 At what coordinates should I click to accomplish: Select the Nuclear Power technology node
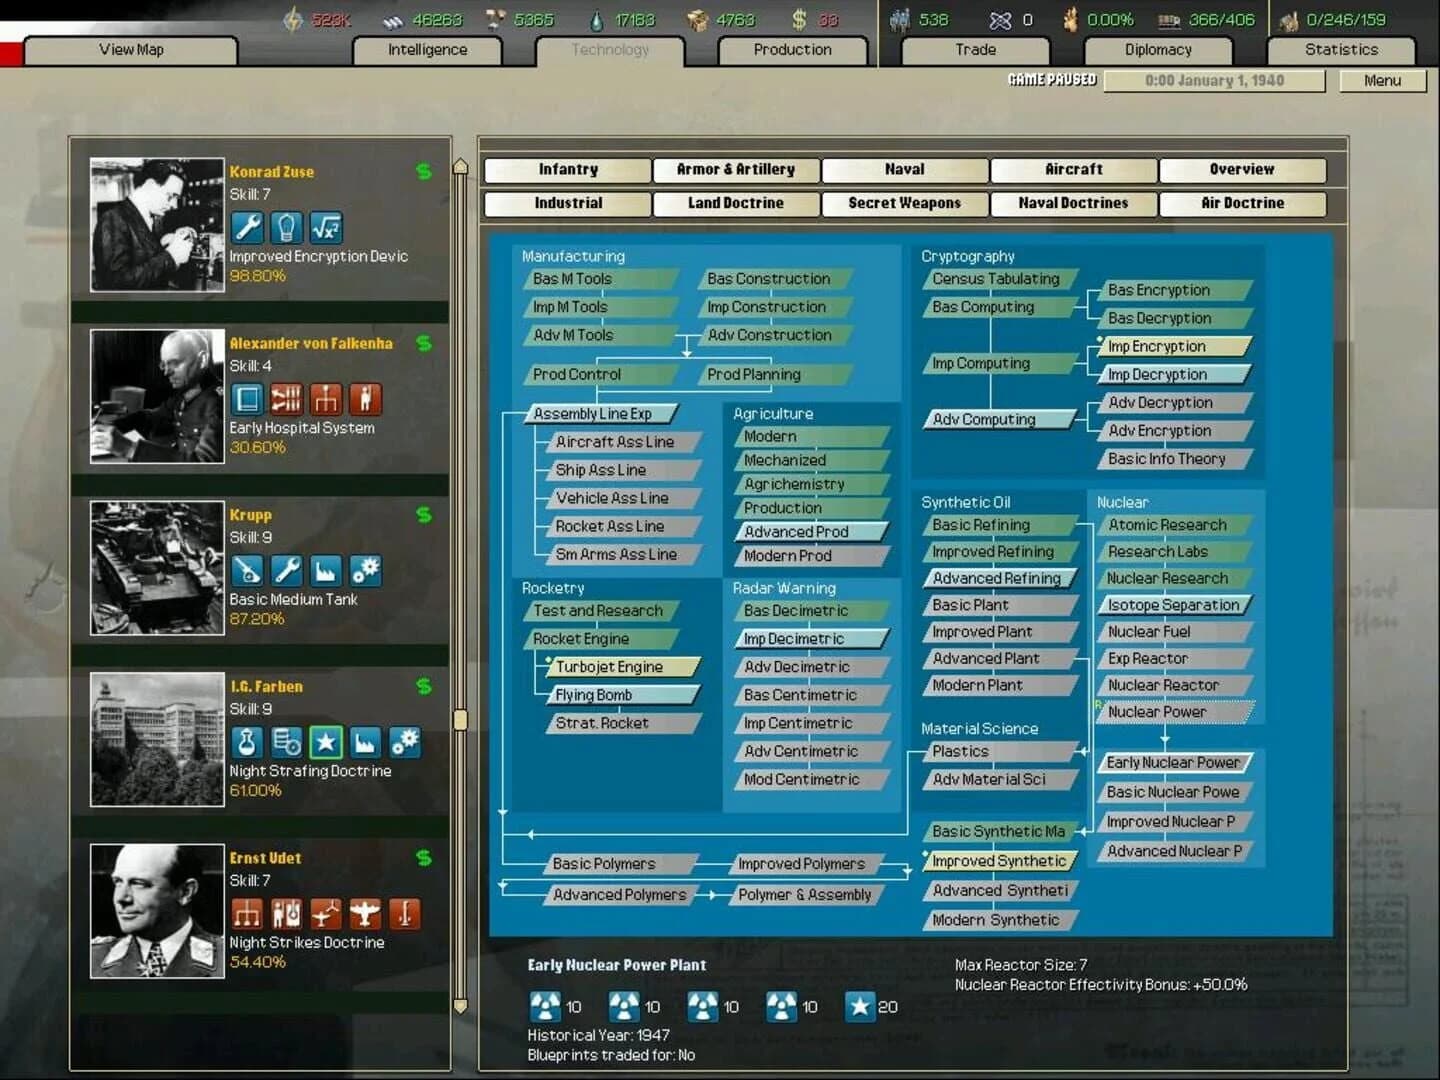[x=1174, y=712]
